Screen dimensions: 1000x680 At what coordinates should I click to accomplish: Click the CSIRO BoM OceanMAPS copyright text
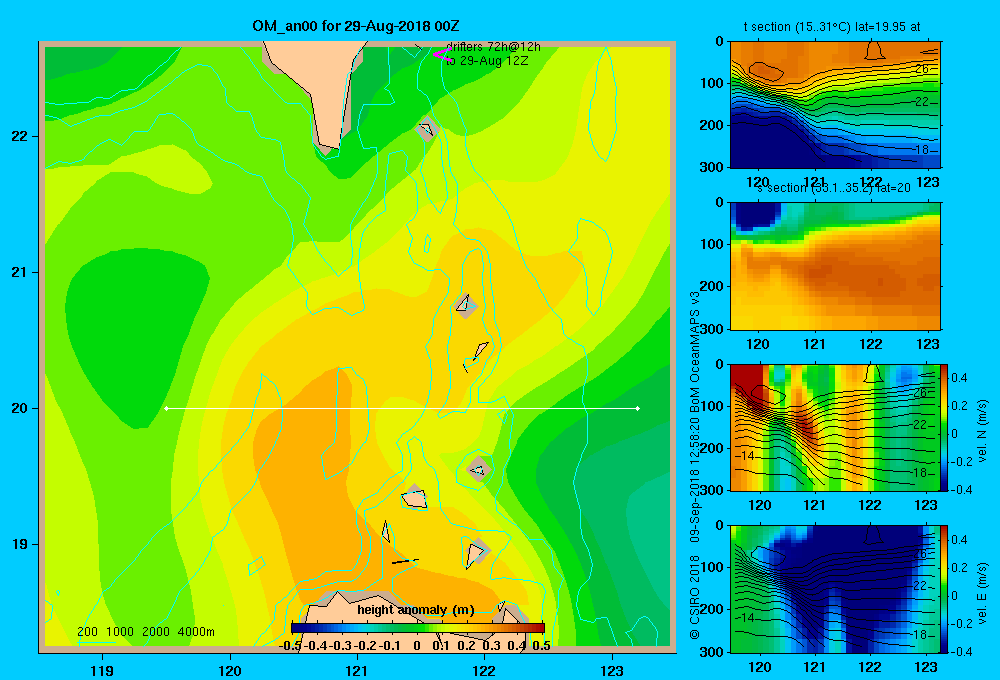coord(695,466)
